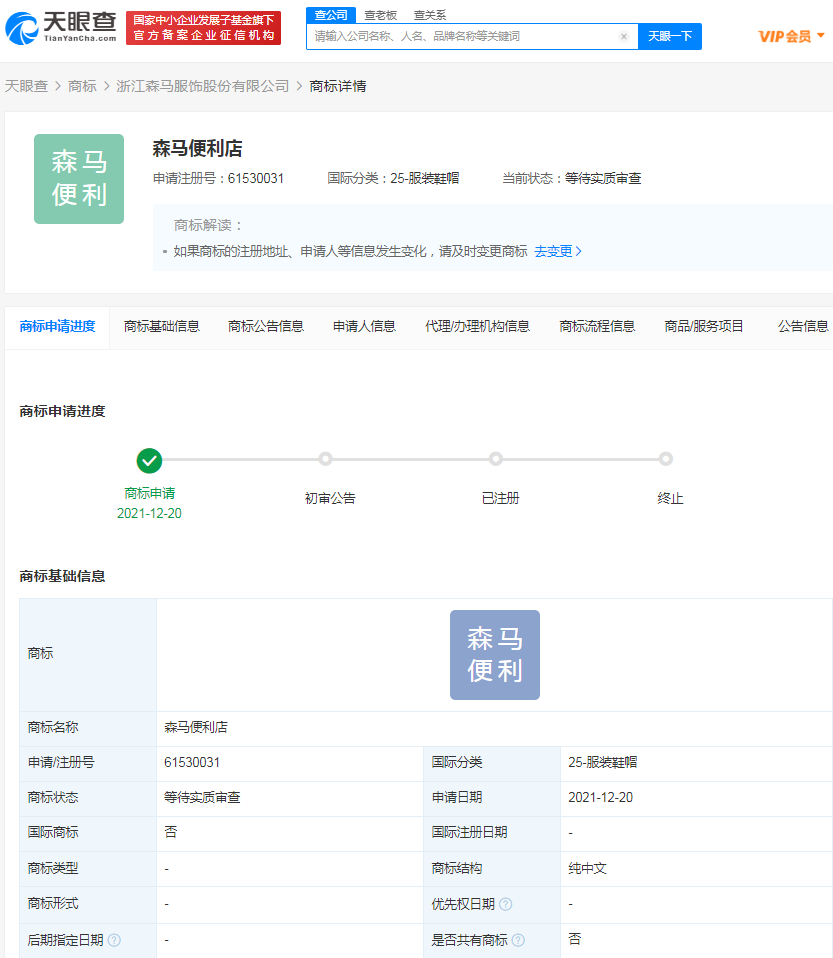Click the 终止 progress step circle
Image resolution: width=833 pixels, height=958 pixels.
pos(666,459)
